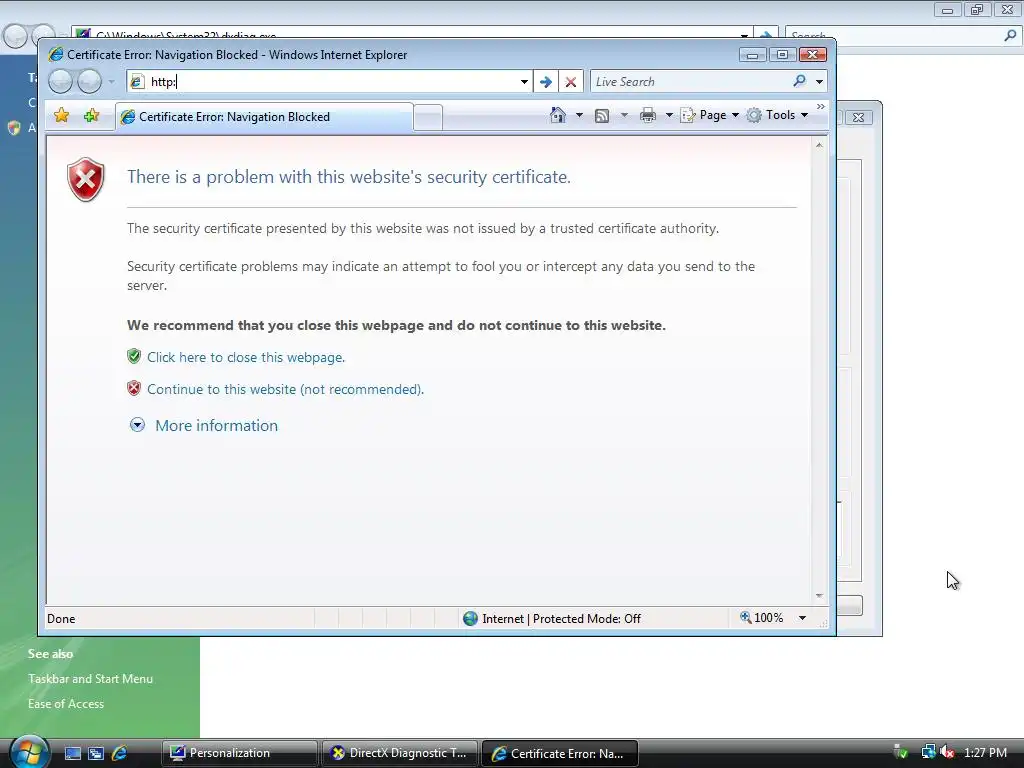Switch to DirectX Diagnostic Tool taskbar button
The height and width of the screenshot is (768, 1024).
[x=400, y=754]
